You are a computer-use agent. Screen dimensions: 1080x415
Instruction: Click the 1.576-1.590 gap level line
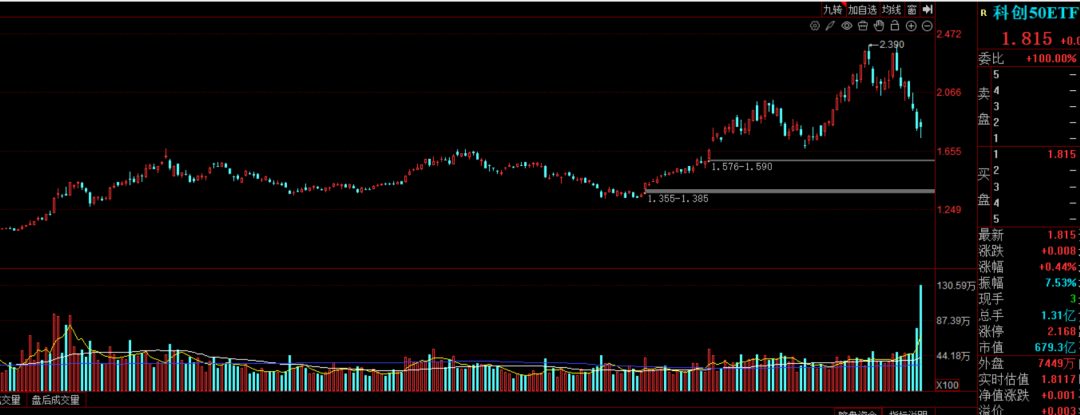pos(821,160)
